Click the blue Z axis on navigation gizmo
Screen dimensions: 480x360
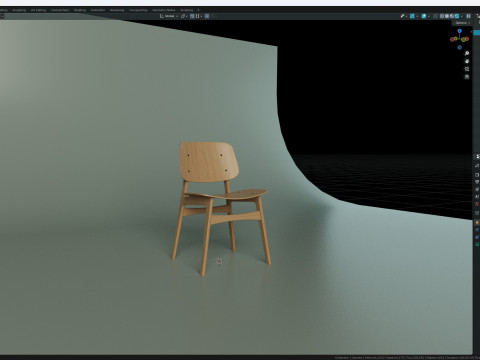click(x=459, y=31)
